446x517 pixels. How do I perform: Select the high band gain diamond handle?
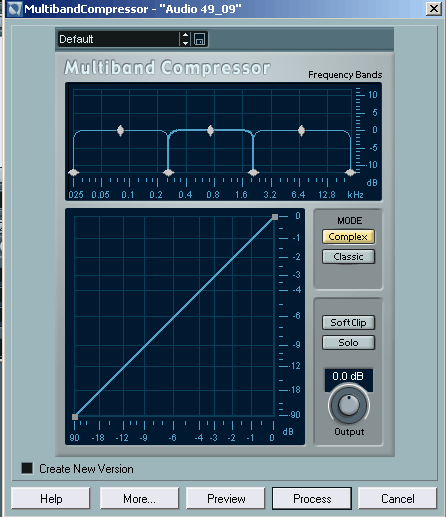click(x=301, y=130)
